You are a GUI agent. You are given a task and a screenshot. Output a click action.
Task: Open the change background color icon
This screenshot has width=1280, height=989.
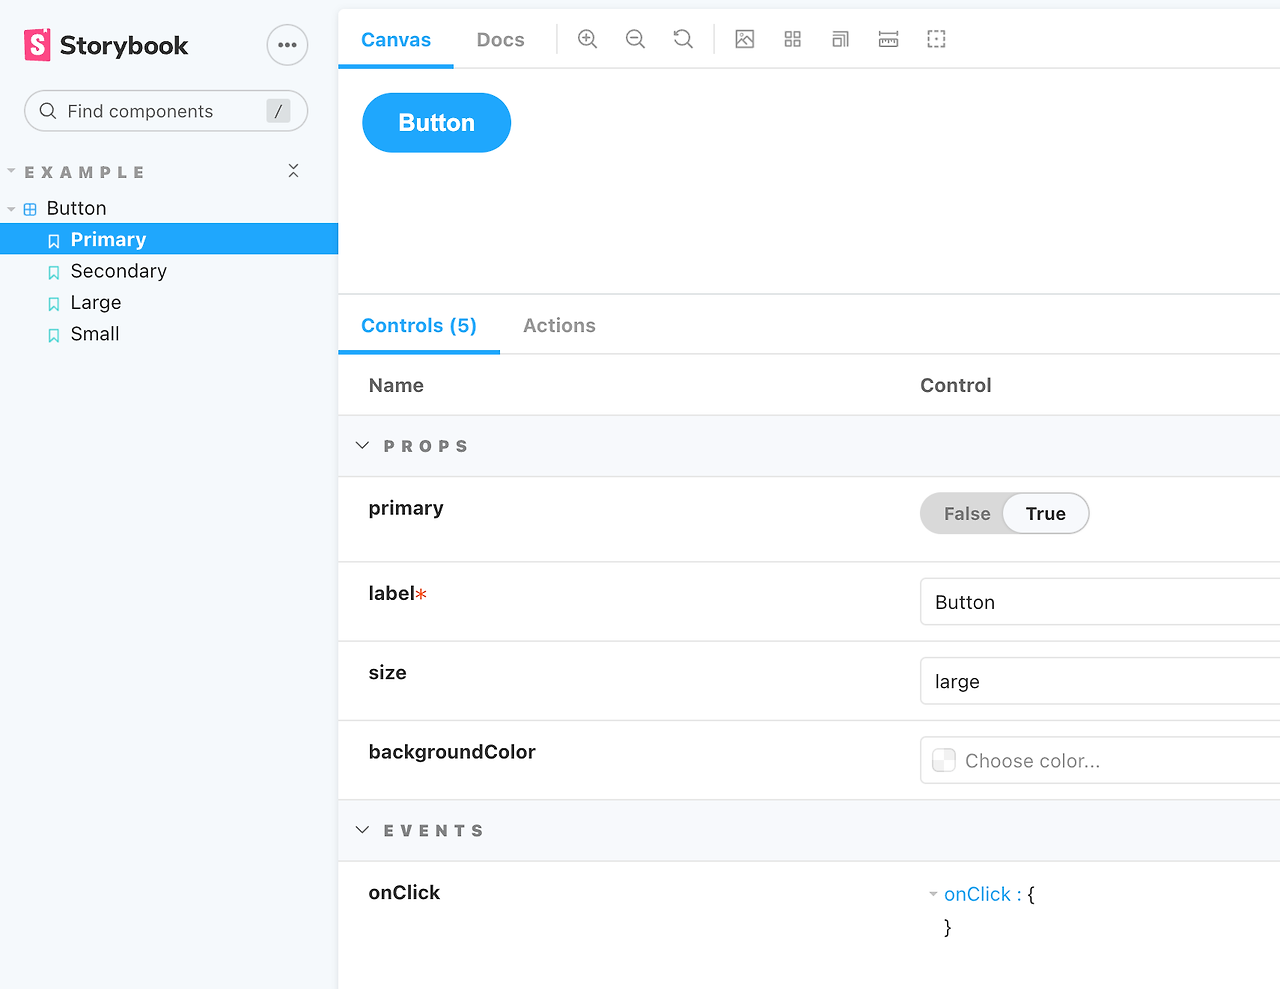[744, 39]
